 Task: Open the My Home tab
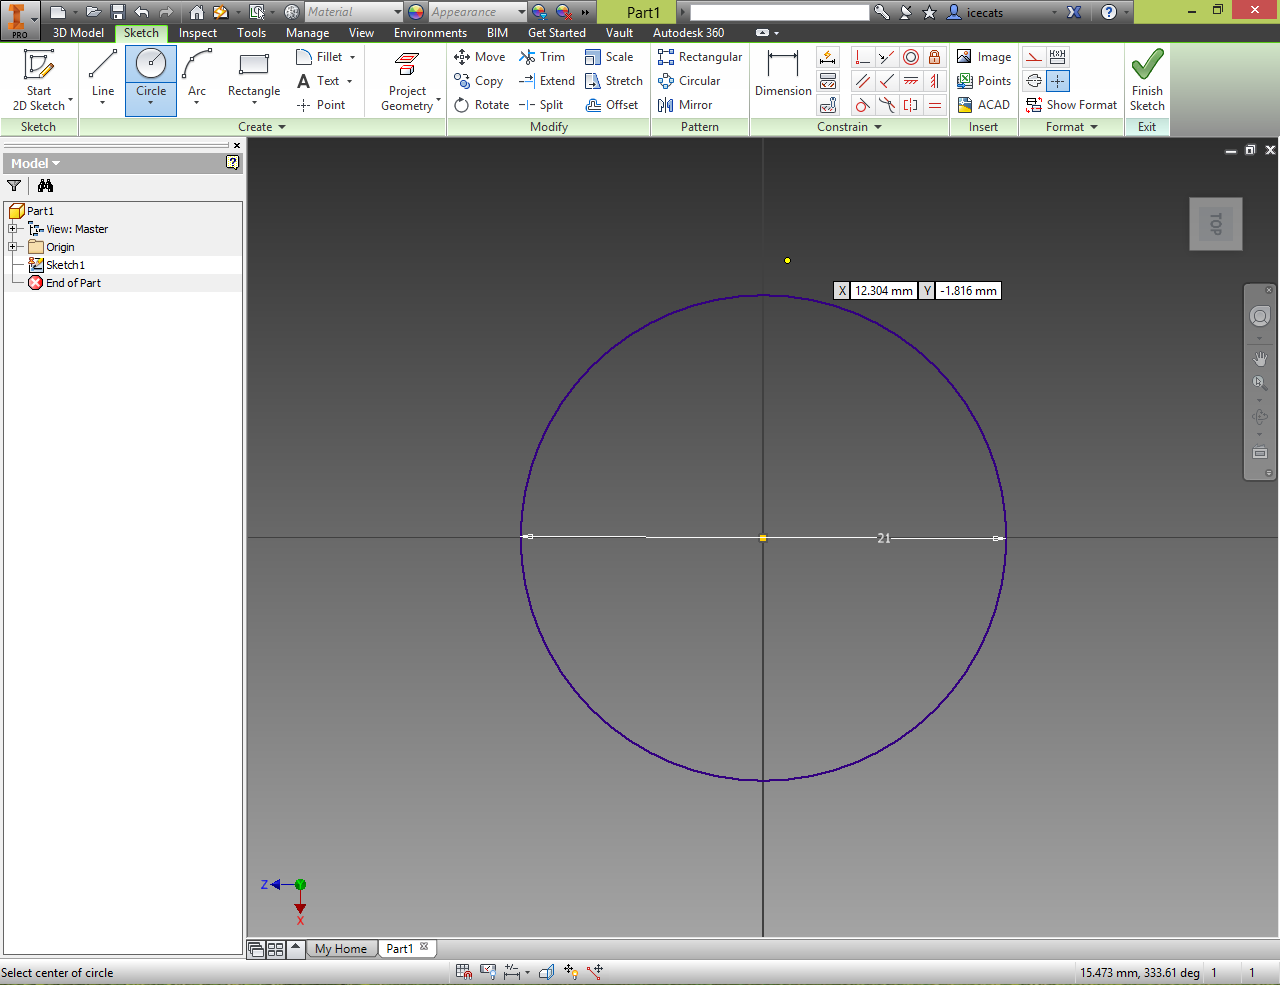(x=342, y=948)
